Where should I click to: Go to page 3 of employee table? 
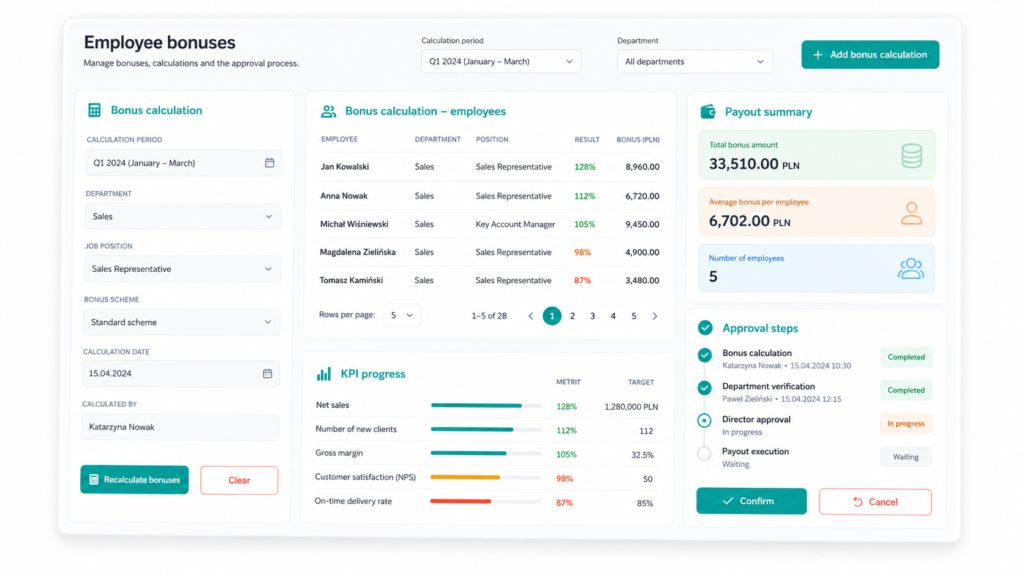tap(592, 316)
